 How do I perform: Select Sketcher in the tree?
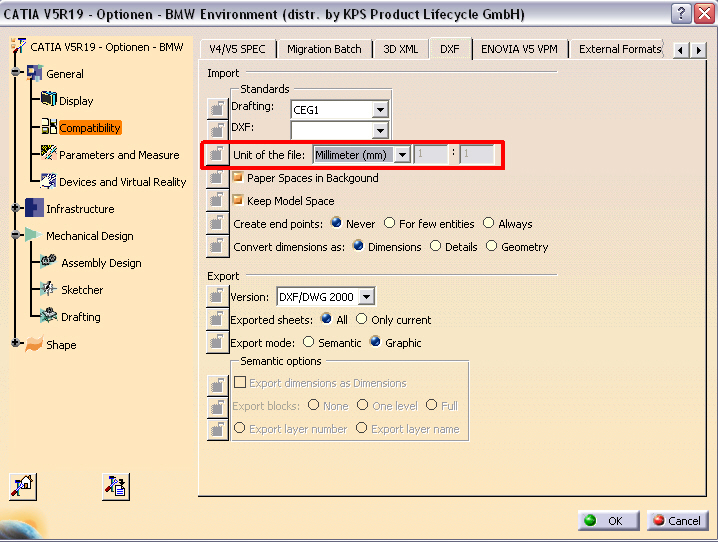tap(82, 290)
